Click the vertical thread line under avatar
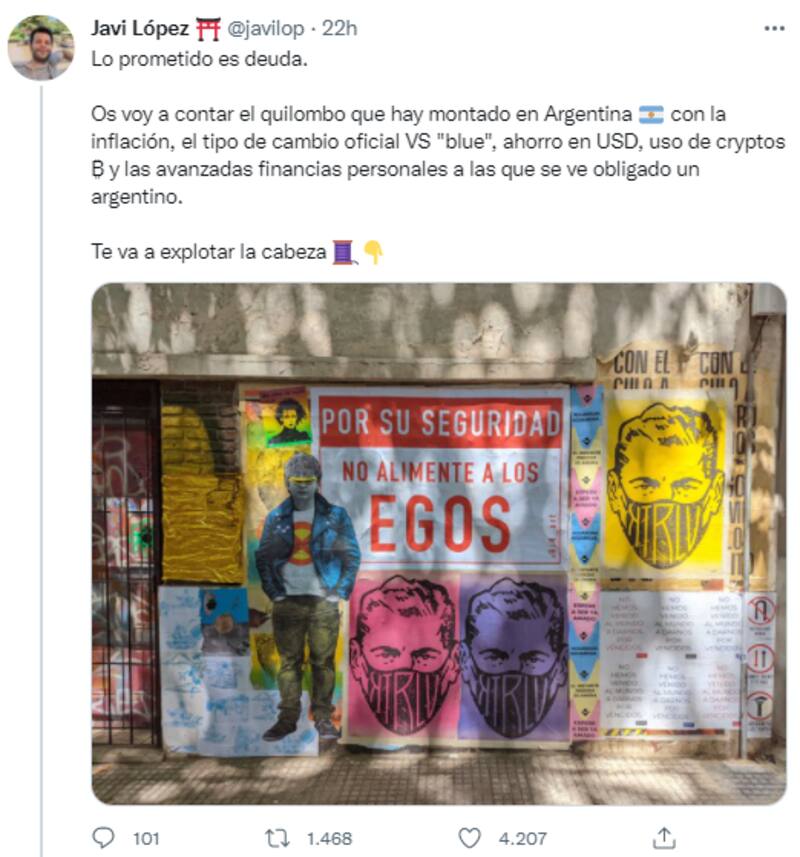The width and height of the screenshot is (800, 857). click(42, 470)
